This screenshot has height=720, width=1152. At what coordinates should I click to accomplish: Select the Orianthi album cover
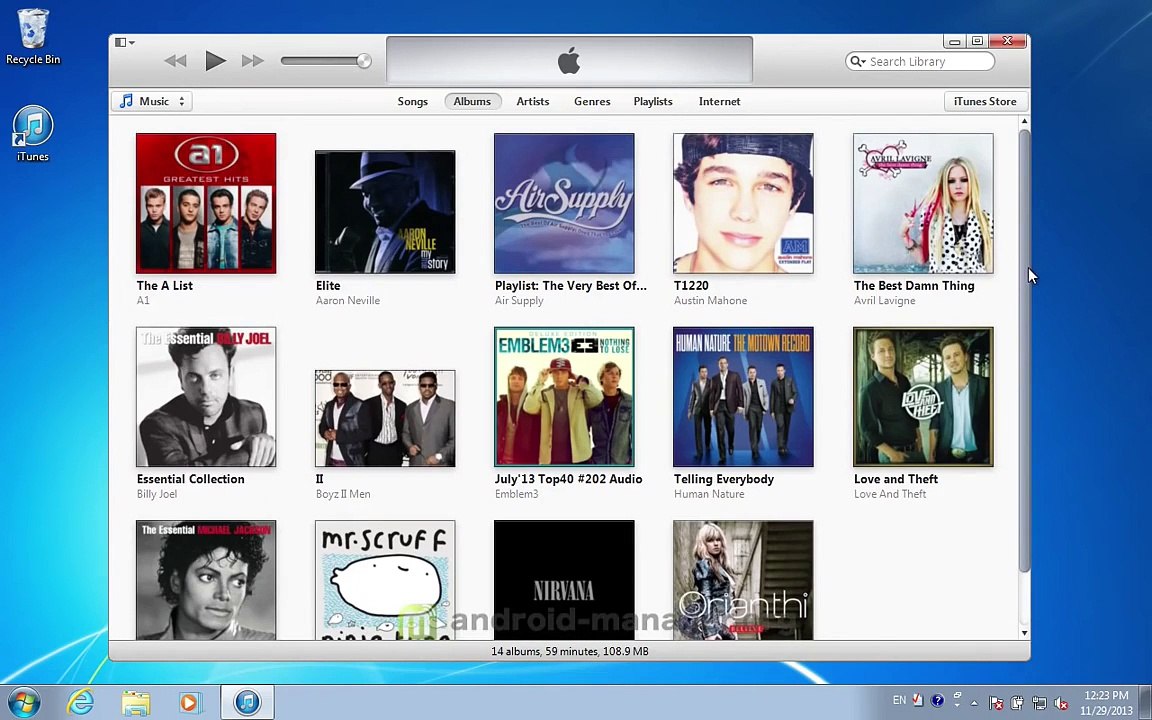click(x=744, y=580)
